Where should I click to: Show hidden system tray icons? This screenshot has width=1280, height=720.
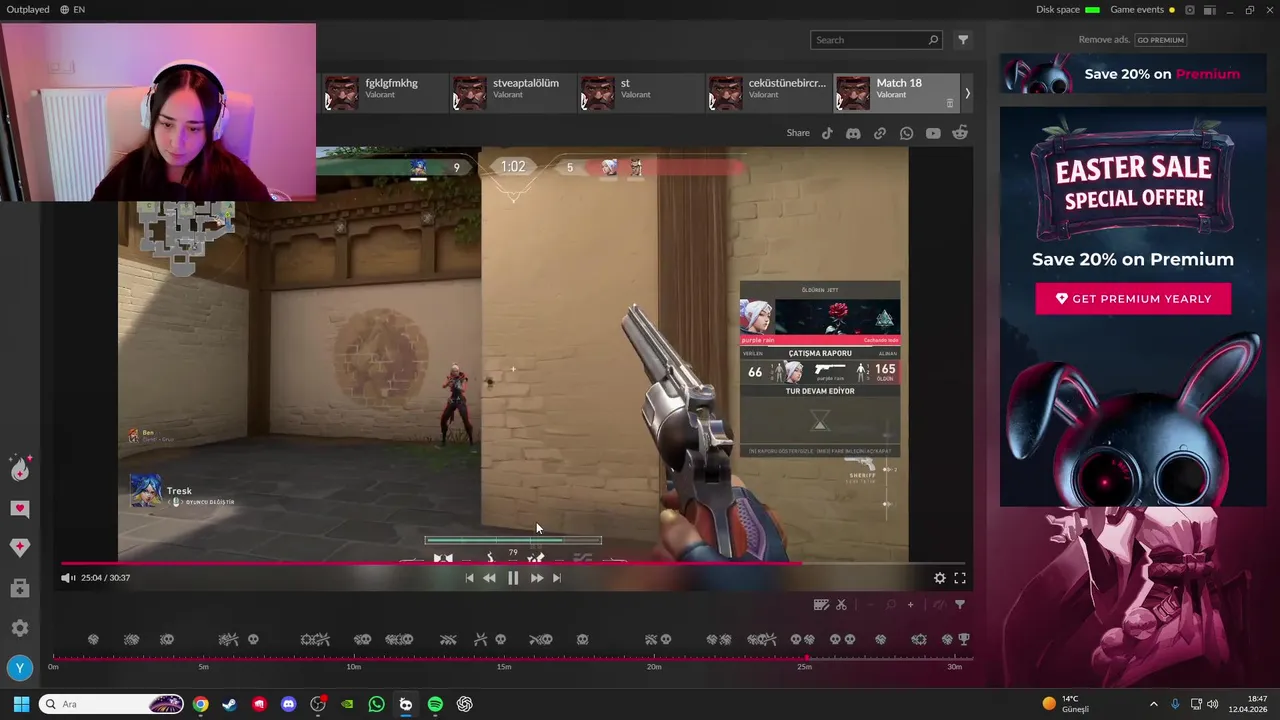pos(1153,704)
